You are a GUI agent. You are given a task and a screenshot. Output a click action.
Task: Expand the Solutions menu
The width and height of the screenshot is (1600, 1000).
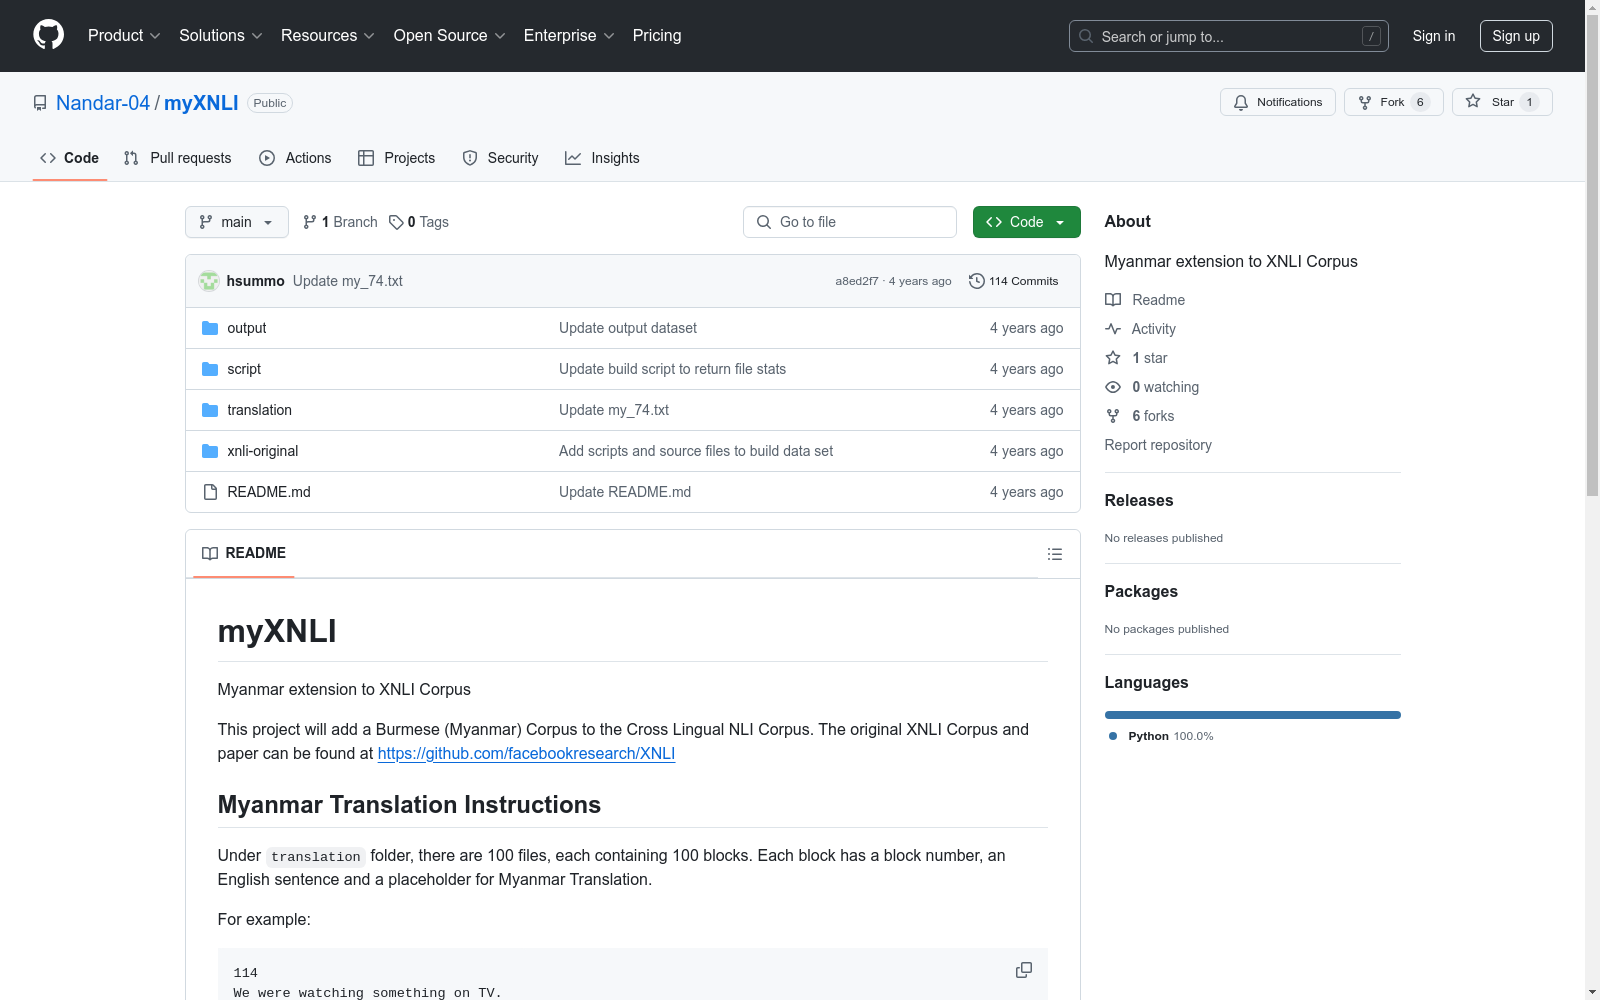click(x=221, y=36)
